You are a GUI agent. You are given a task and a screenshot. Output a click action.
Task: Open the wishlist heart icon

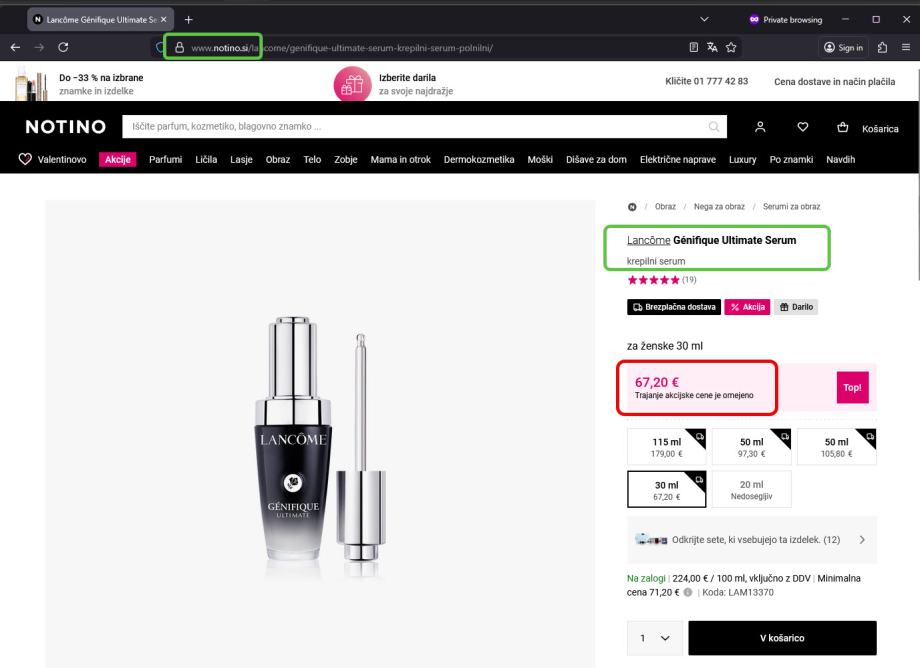[803, 127]
